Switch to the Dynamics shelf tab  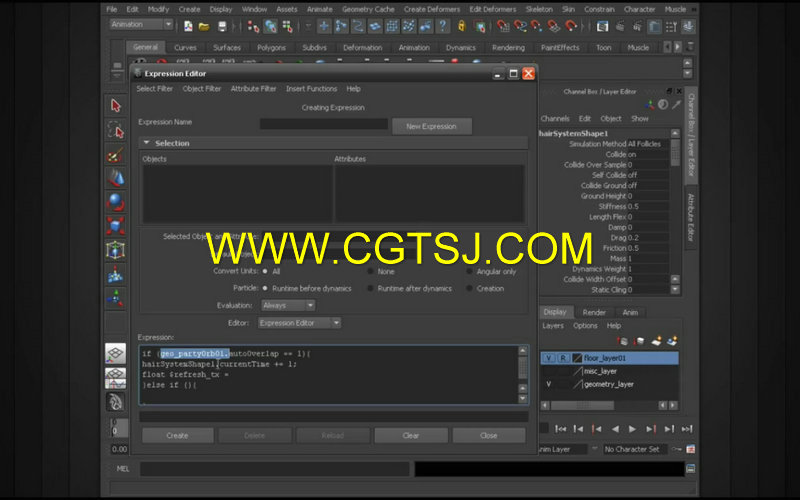(460, 47)
